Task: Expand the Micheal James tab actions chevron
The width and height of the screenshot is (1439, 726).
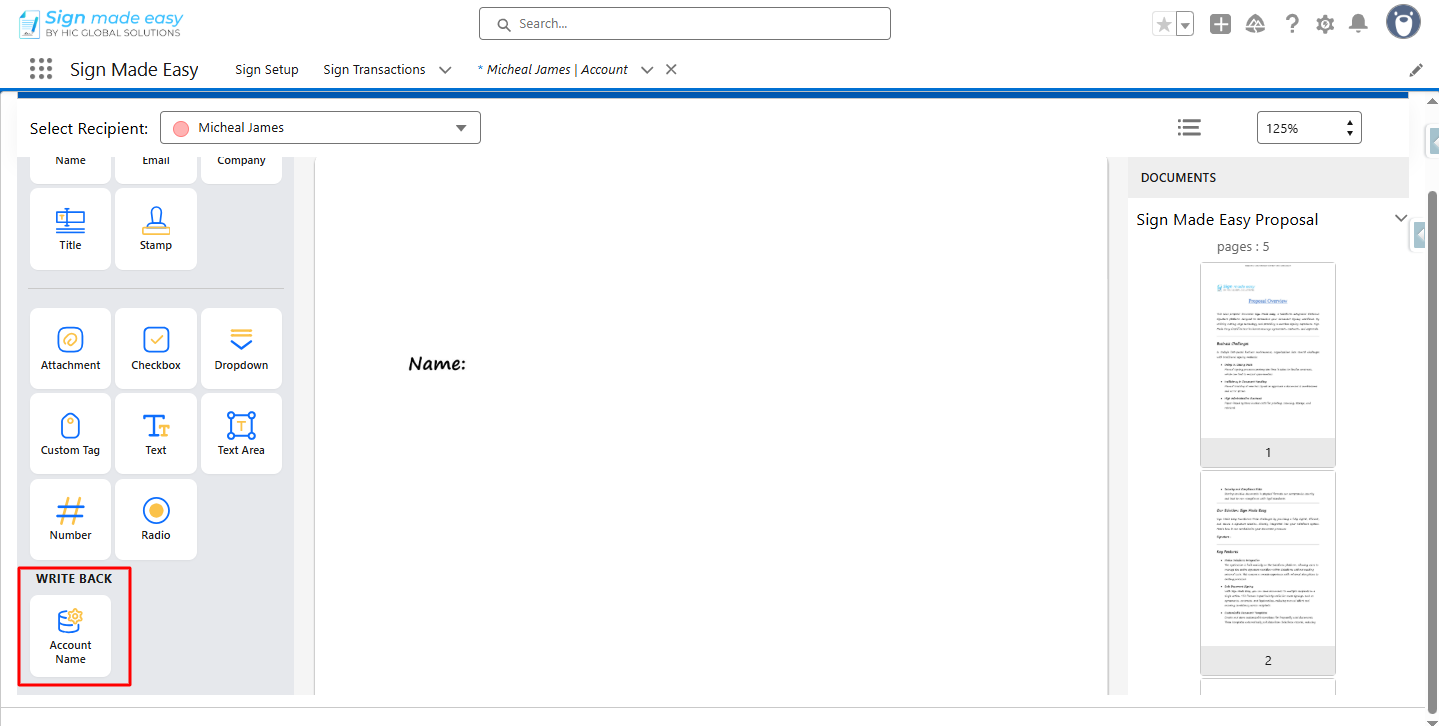Action: click(647, 70)
